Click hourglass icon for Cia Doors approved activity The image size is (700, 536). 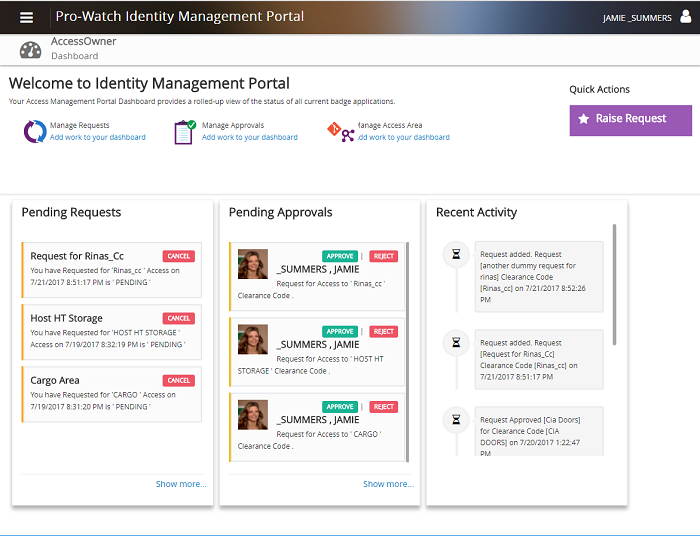point(456,420)
